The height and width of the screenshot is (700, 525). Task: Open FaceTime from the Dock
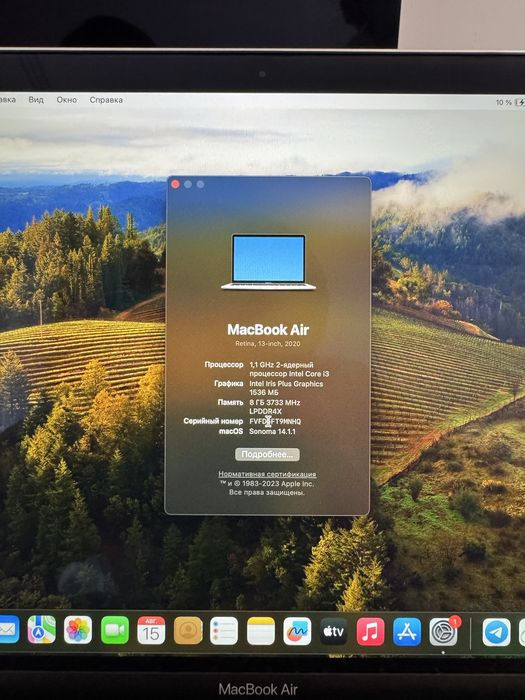coord(115,630)
